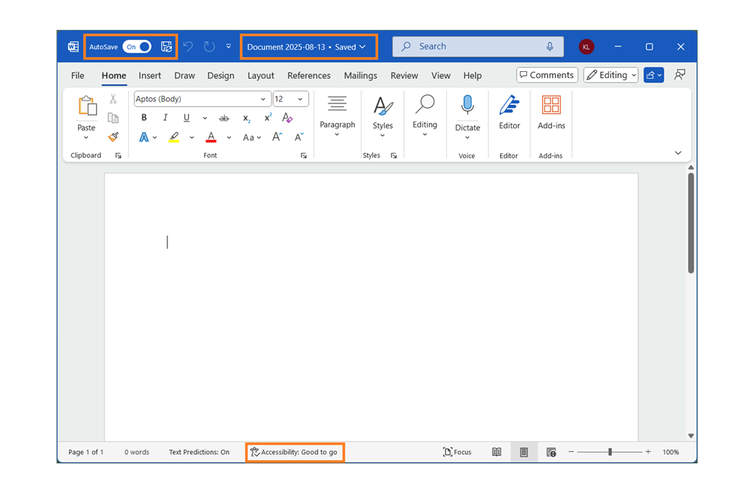
Task: Click 'Accessibility: Good to go' status
Action: click(x=295, y=452)
